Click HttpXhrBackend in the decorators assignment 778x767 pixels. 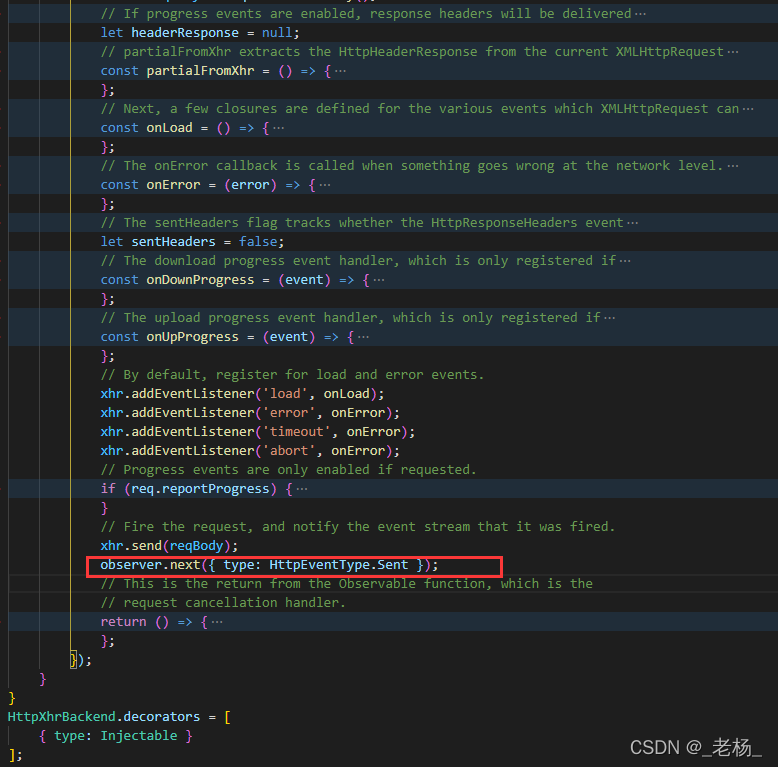click(62, 717)
